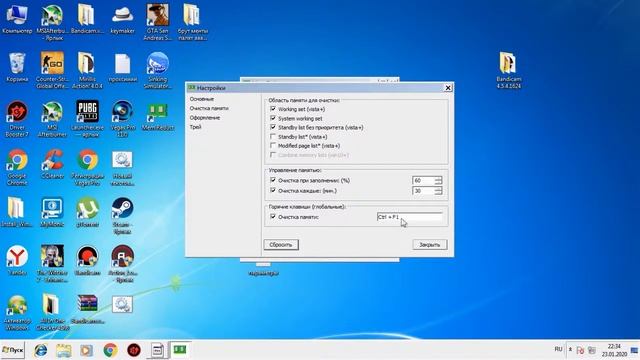Open the Трей settings page
The width and height of the screenshot is (640, 360).
[x=196, y=127]
